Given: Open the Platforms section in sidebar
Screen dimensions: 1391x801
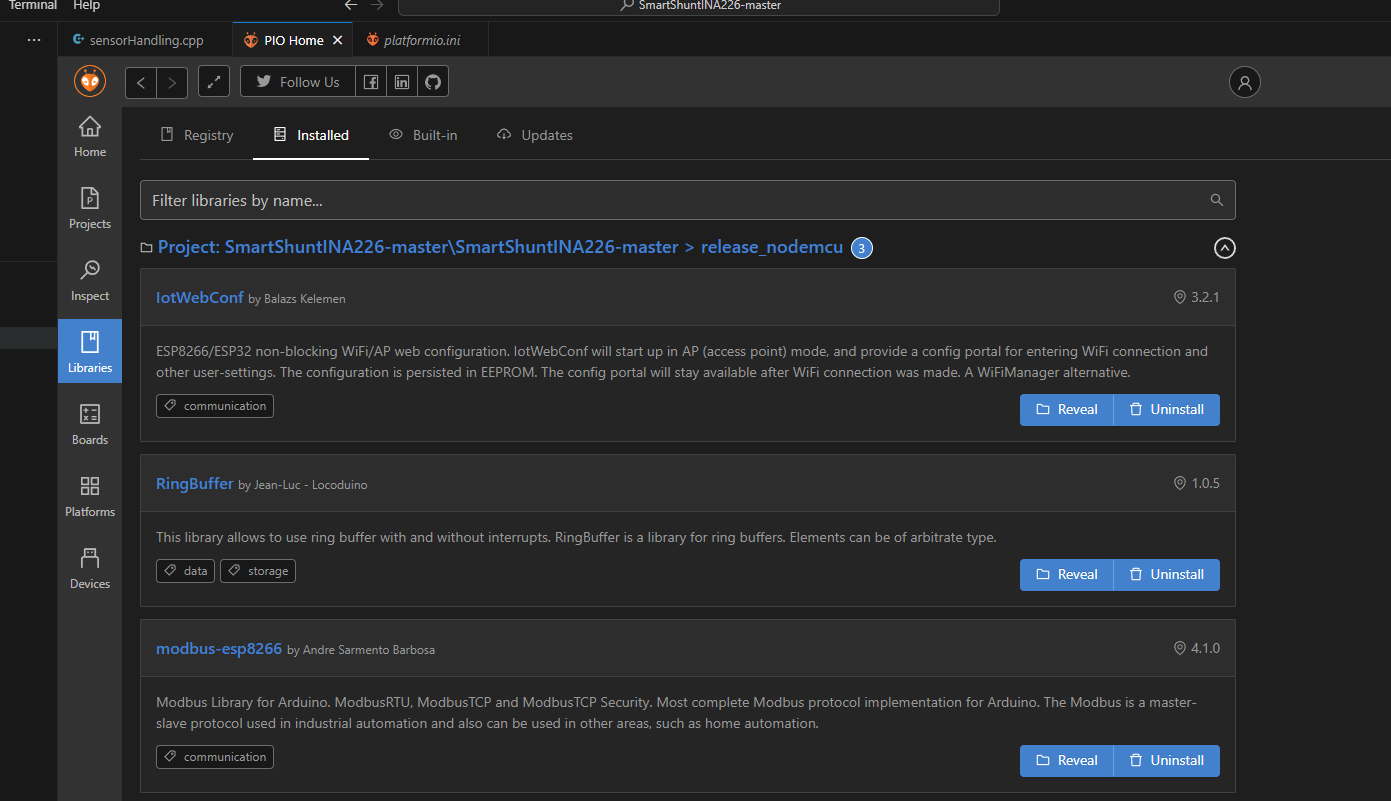Looking at the screenshot, I should pos(90,497).
